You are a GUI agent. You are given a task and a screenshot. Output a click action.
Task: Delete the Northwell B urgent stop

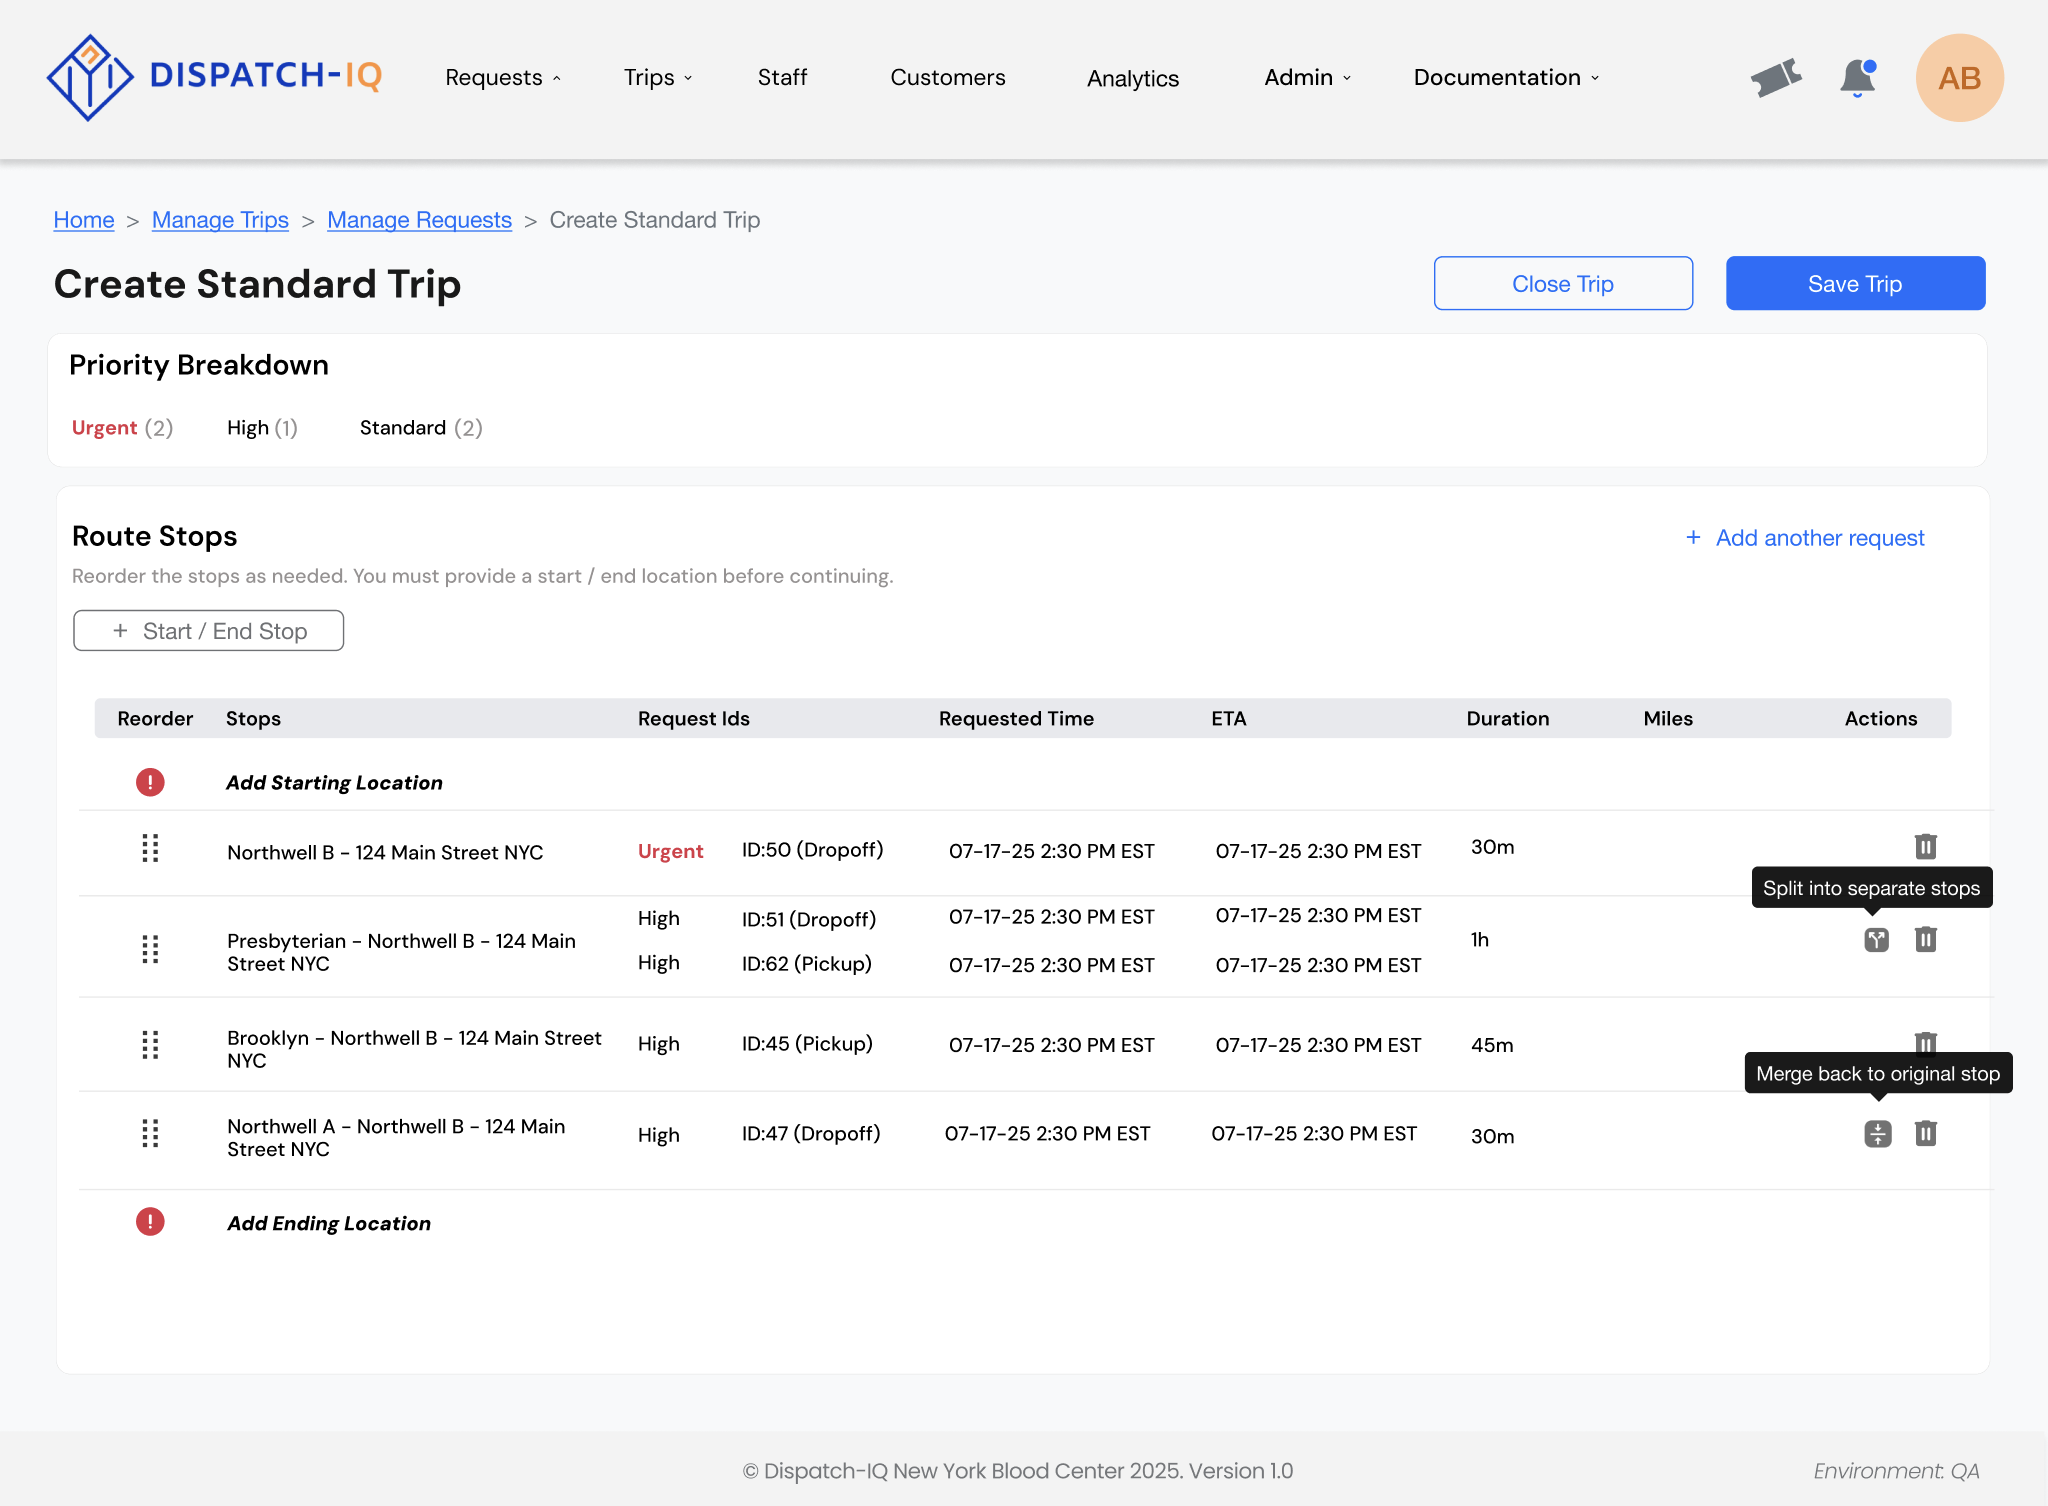1925,846
